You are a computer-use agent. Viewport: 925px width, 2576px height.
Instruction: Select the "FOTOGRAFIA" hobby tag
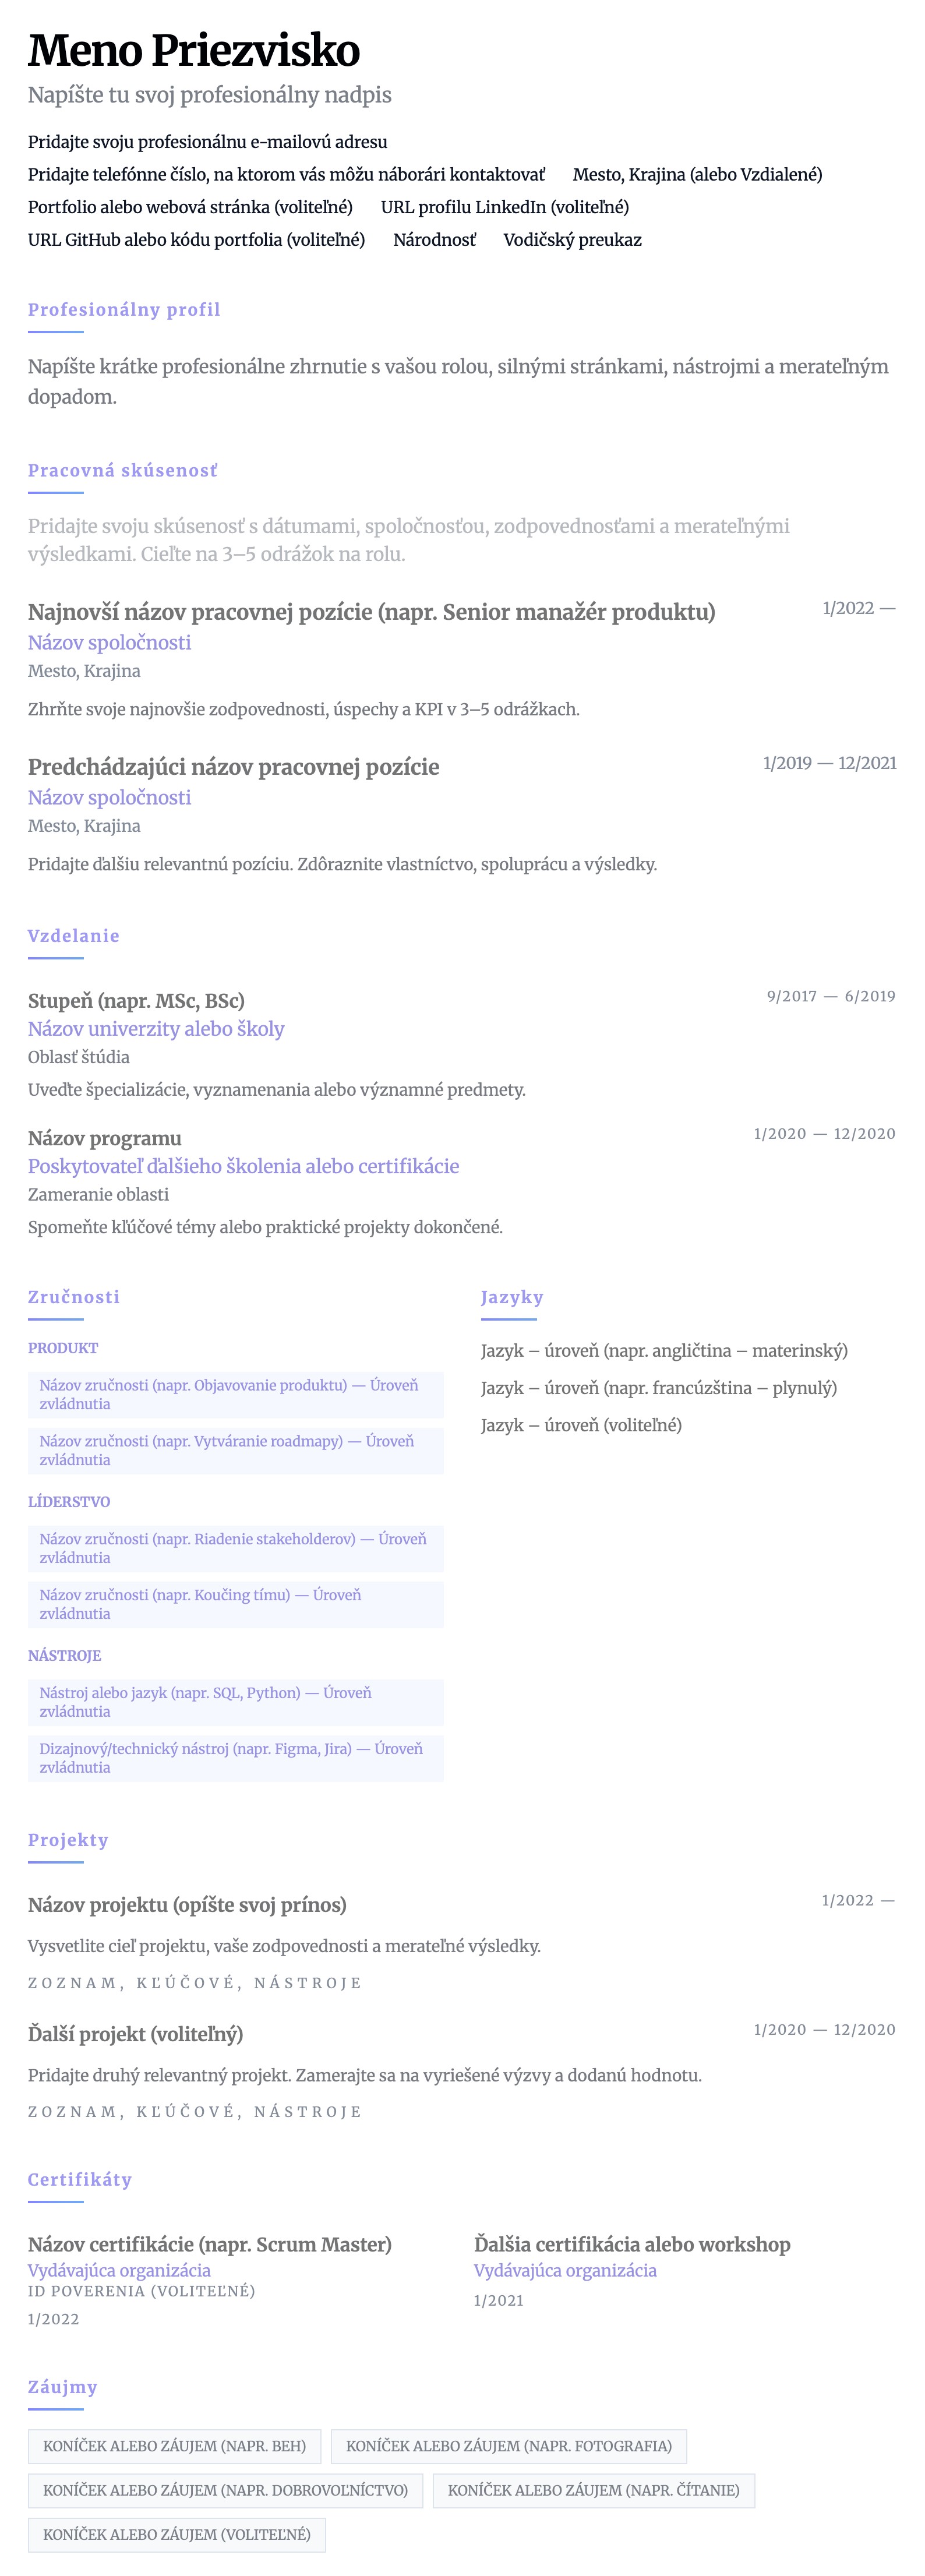508,2446
